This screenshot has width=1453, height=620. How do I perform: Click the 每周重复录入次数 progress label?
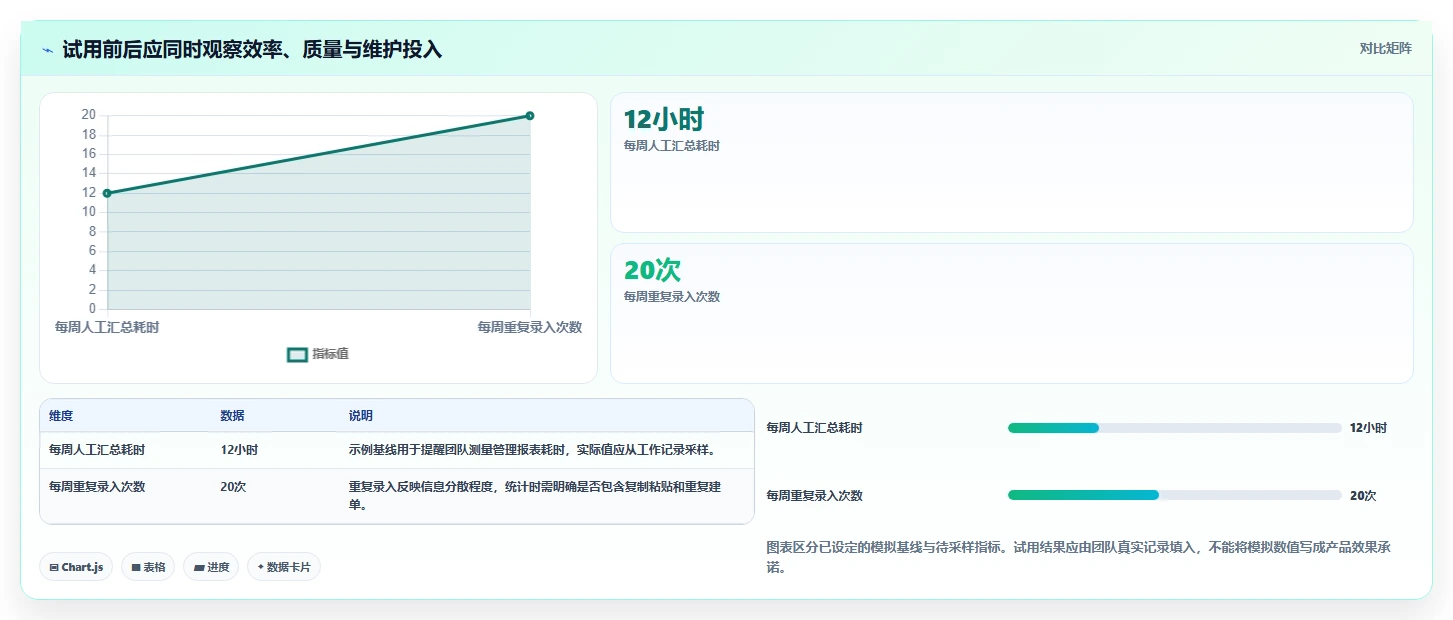pos(814,496)
